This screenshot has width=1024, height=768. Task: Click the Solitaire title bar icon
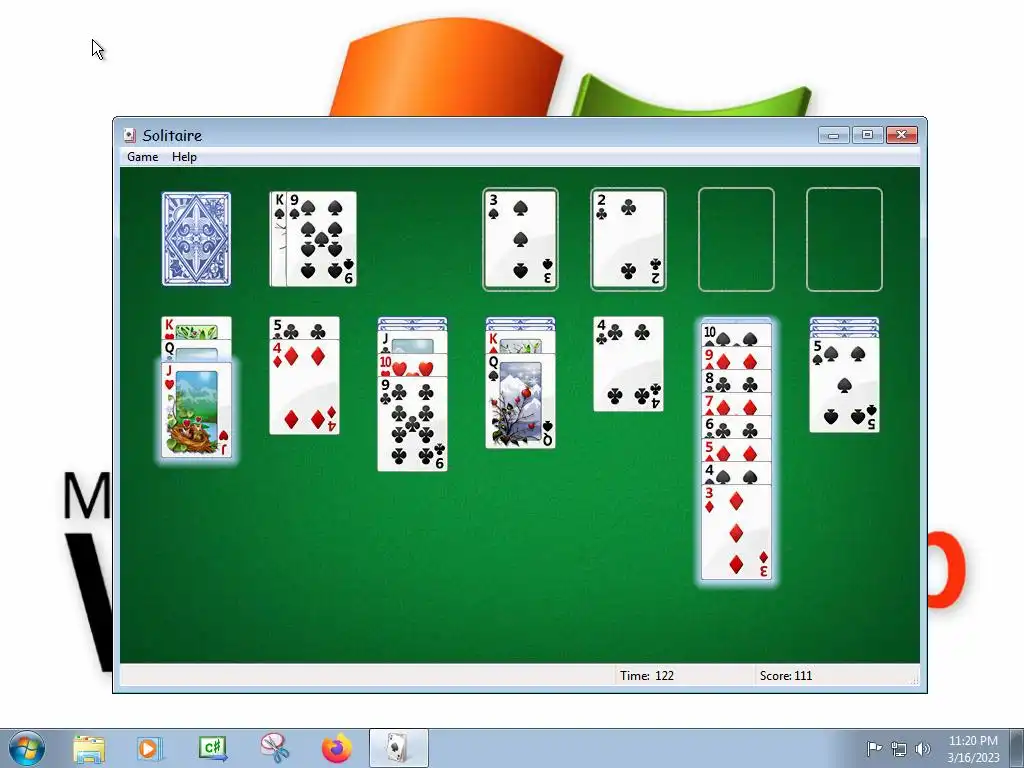click(x=130, y=135)
